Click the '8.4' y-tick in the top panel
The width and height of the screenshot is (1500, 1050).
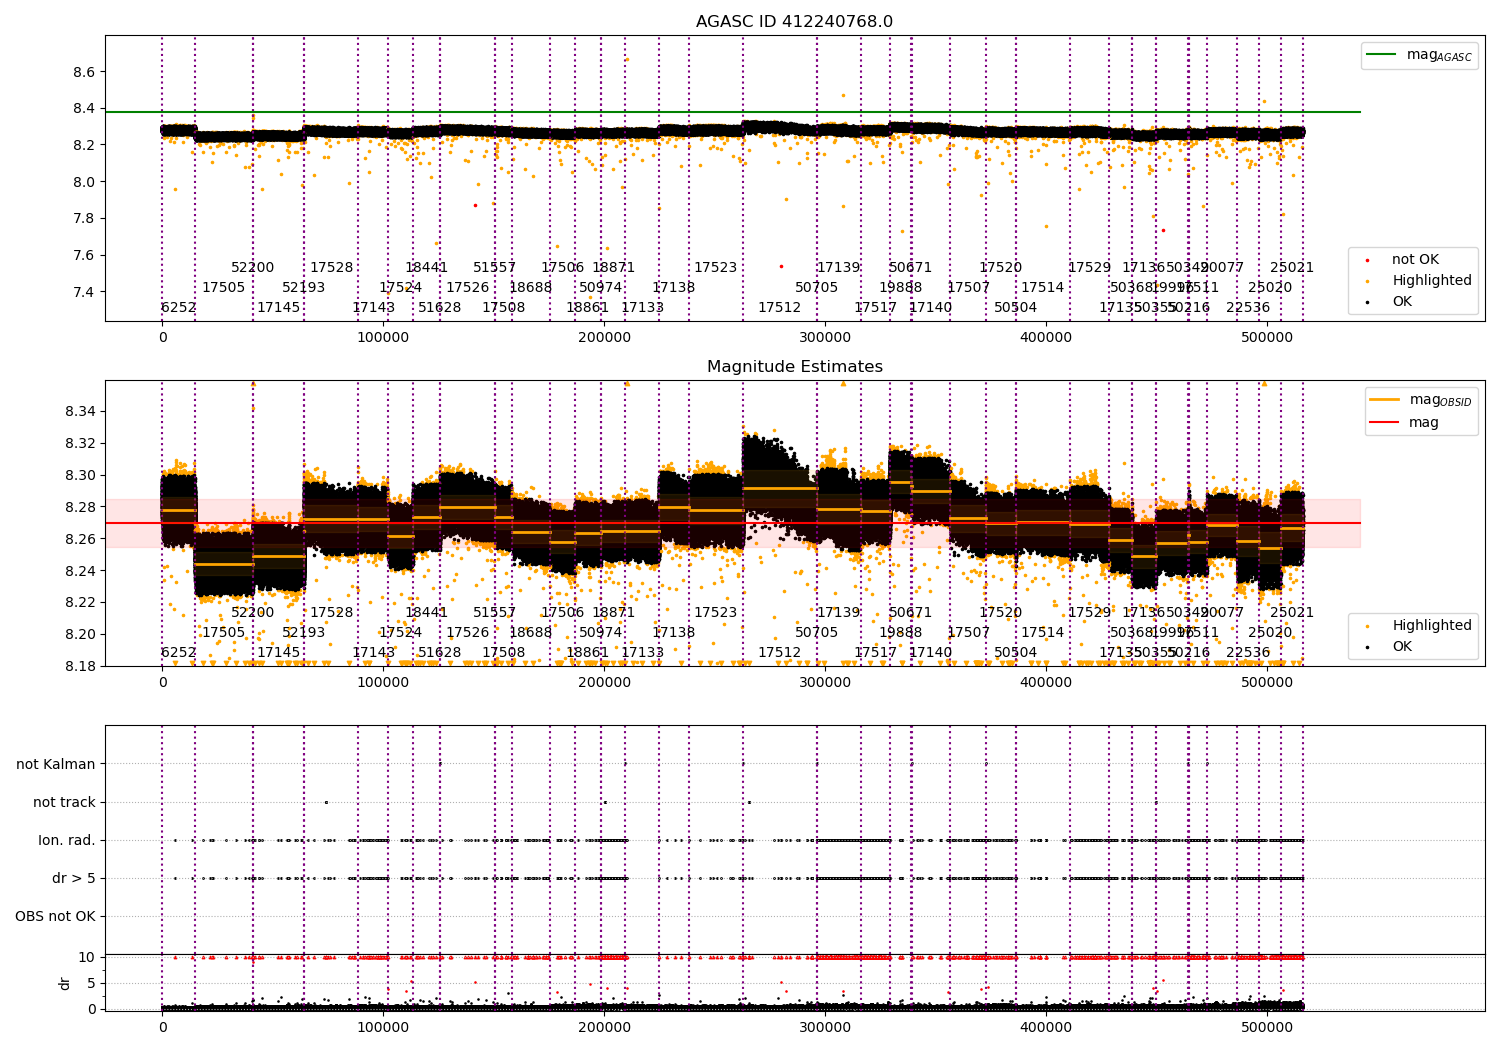(x=84, y=108)
